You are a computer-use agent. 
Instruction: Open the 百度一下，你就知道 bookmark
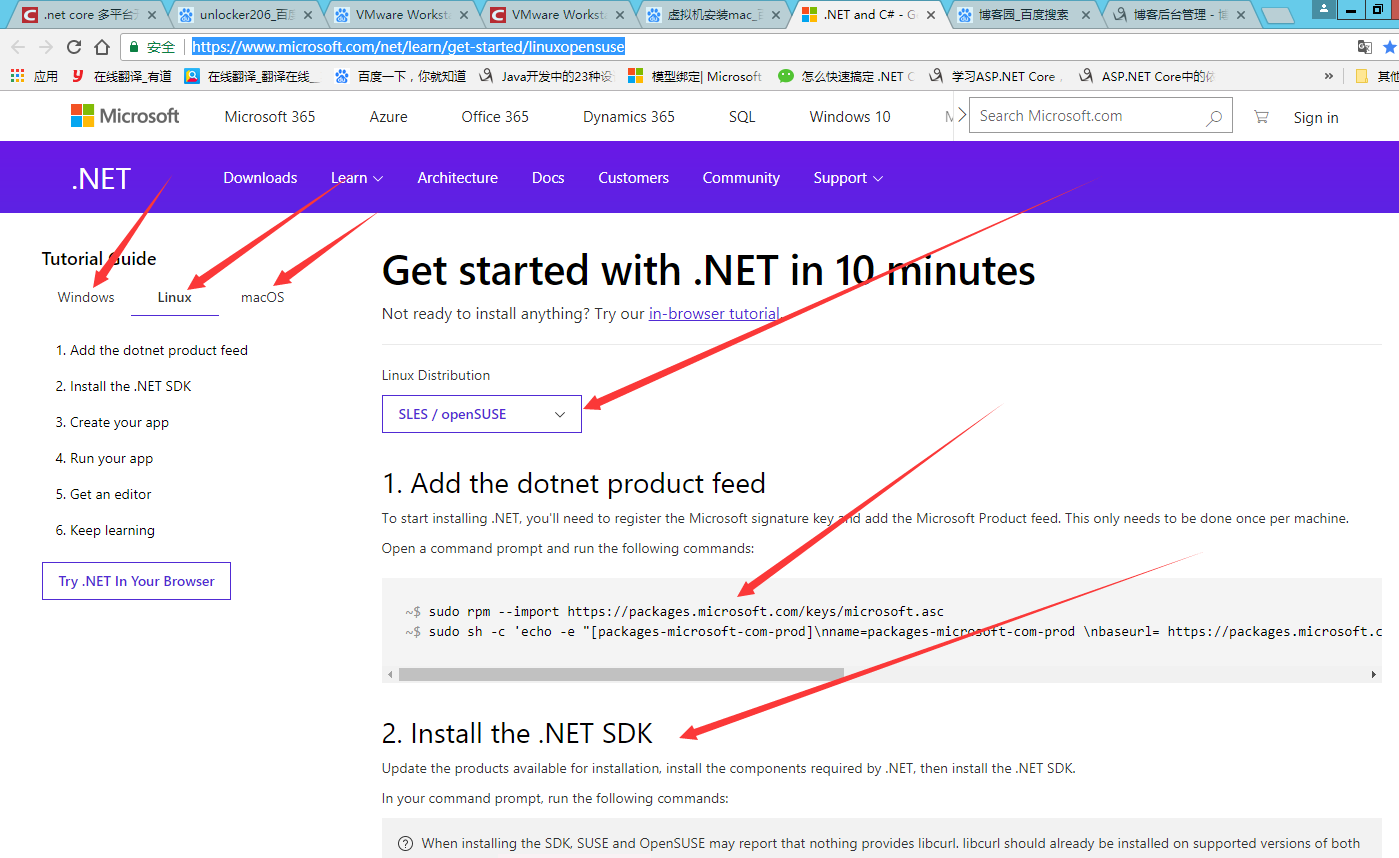click(x=400, y=76)
